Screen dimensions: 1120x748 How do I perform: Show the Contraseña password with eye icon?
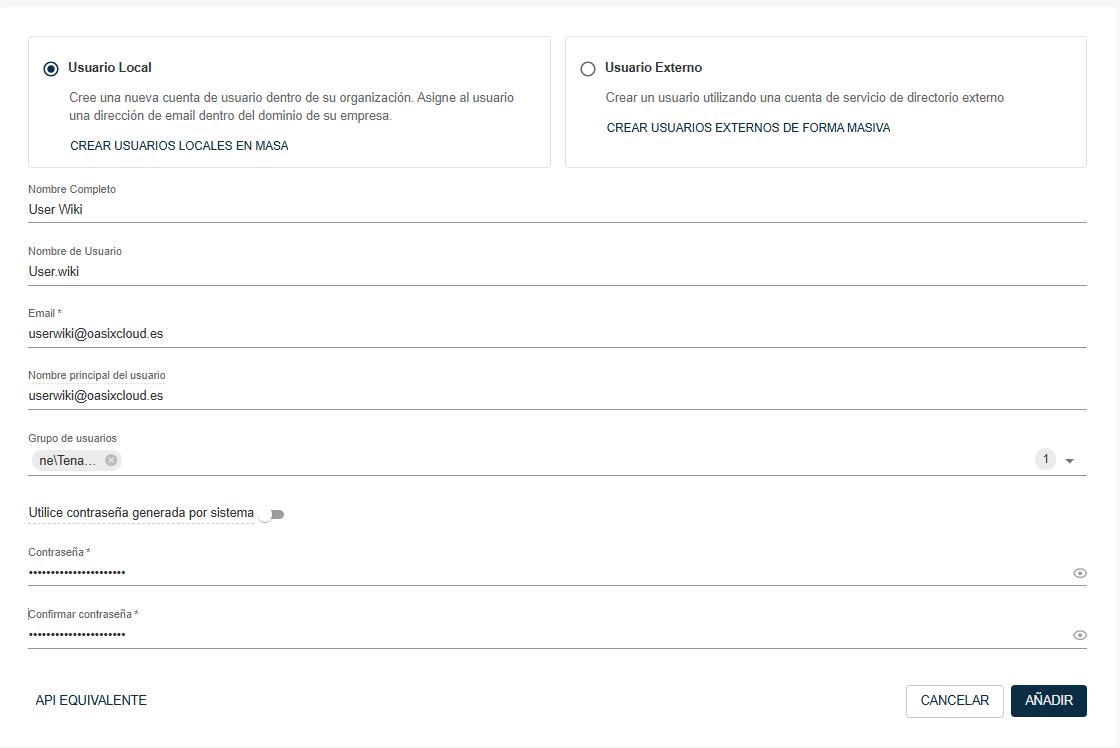coord(1080,573)
